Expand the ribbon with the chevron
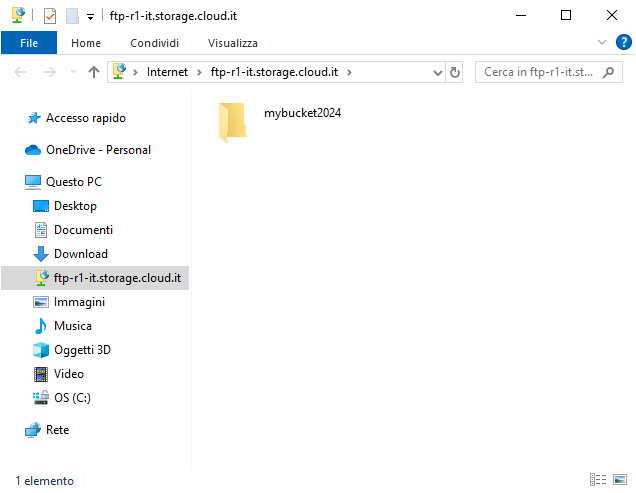Image resolution: width=636 pixels, height=493 pixels. click(x=602, y=42)
